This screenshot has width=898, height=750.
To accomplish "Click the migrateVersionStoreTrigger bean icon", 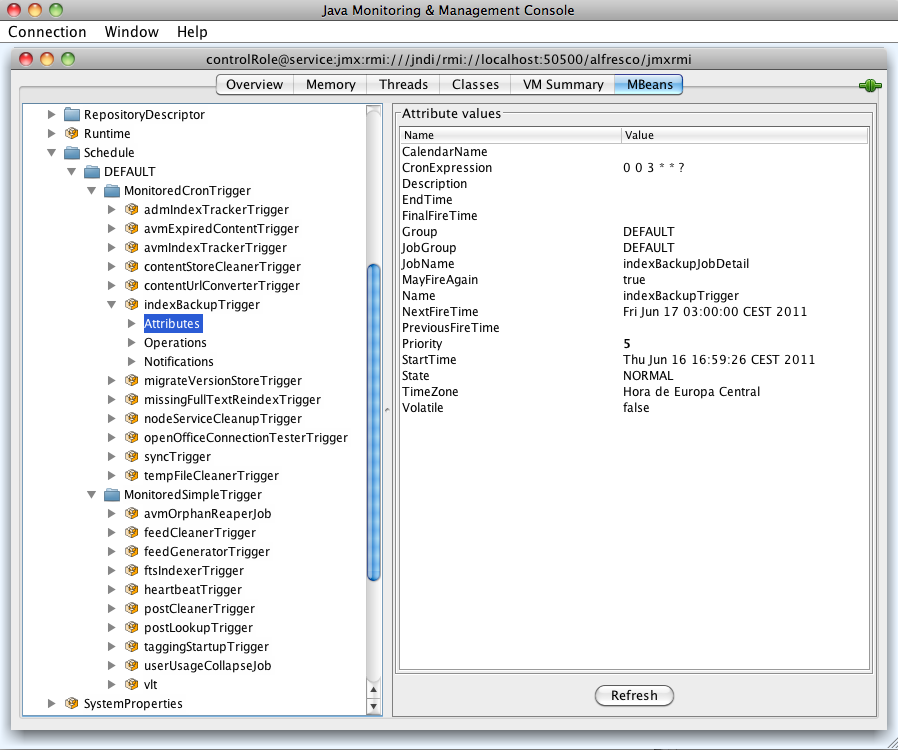I will click(132, 380).
